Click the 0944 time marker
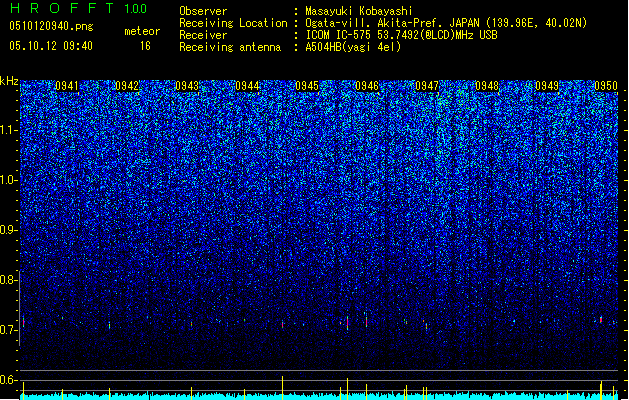The image size is (629, 400). point(247,86)
